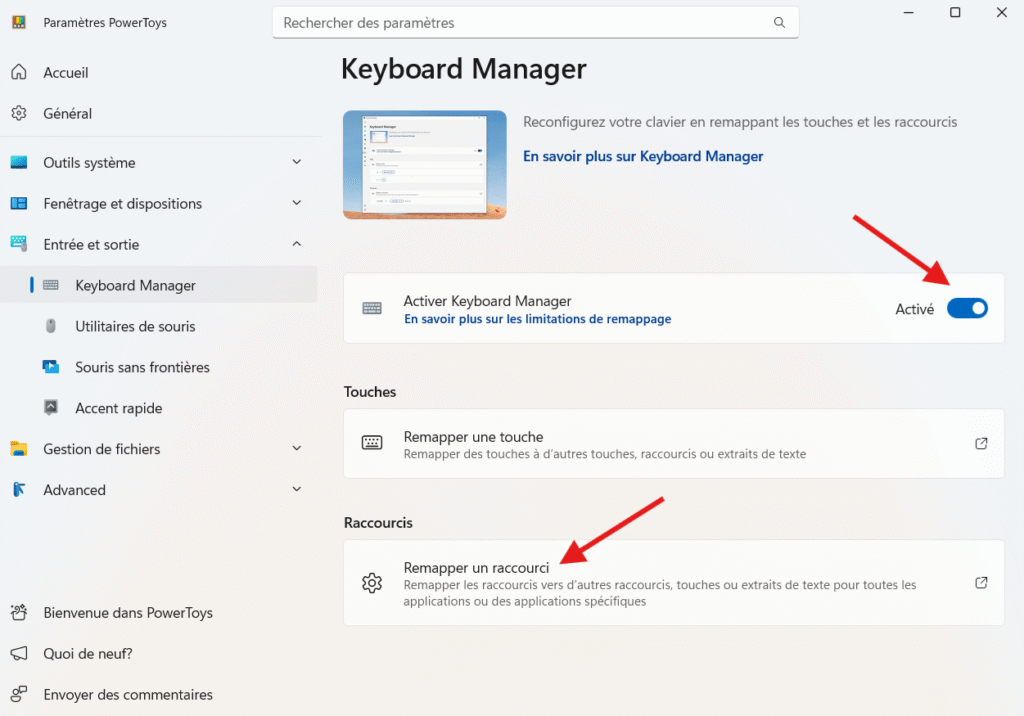Click the search magnifier icon
Screen dimensions: 1024x716
click(x=779, y=22)
